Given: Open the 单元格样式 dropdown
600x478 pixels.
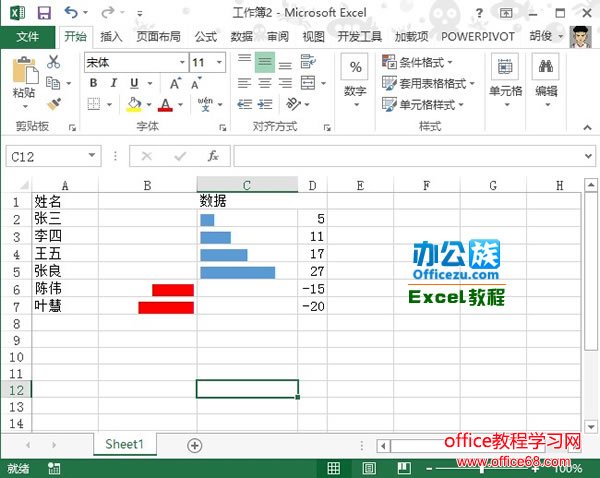Looking at the screenshot, I should pos(423,104).
